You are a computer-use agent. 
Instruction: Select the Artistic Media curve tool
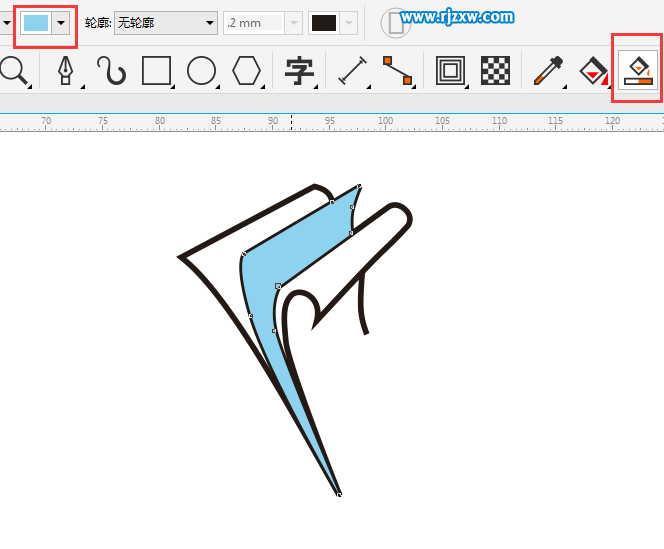112,71
